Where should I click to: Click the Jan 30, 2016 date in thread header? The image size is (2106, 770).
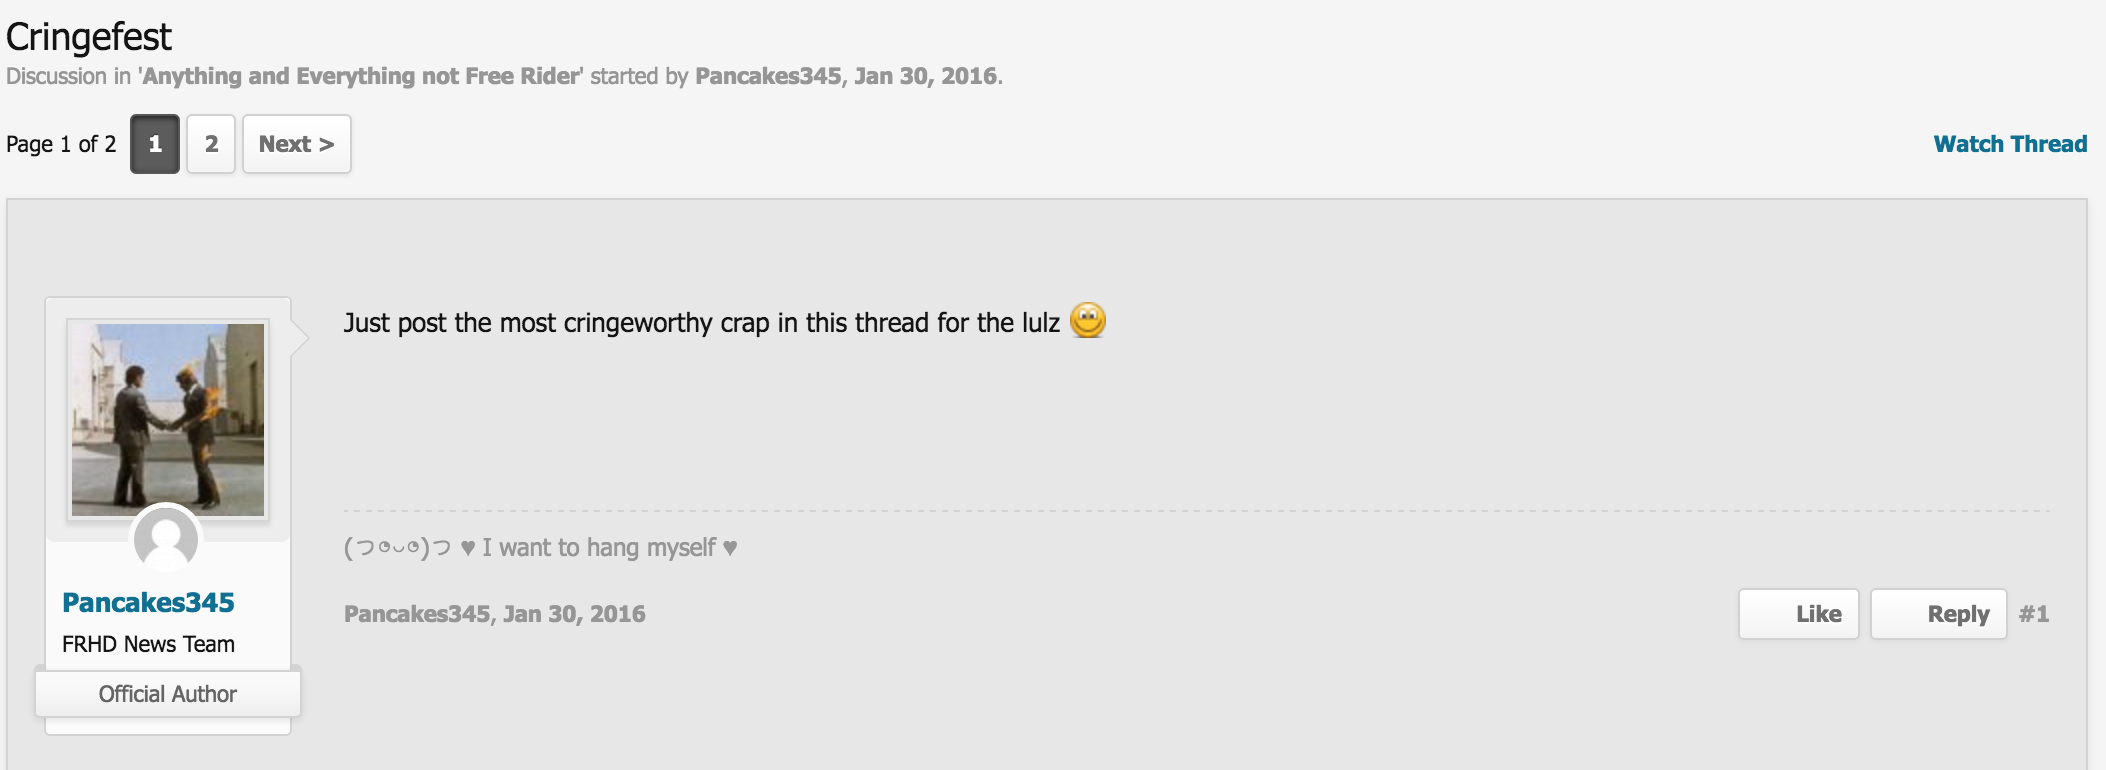coord(925,76)
